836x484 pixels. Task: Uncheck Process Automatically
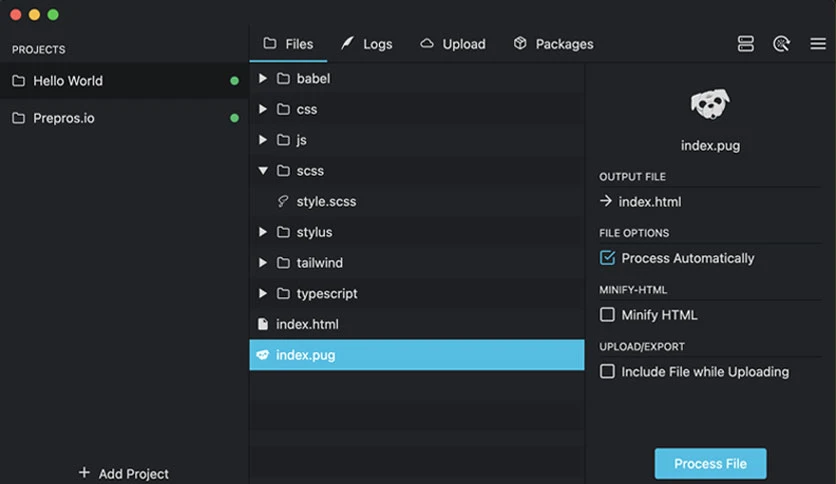click(x=607, y=258)
